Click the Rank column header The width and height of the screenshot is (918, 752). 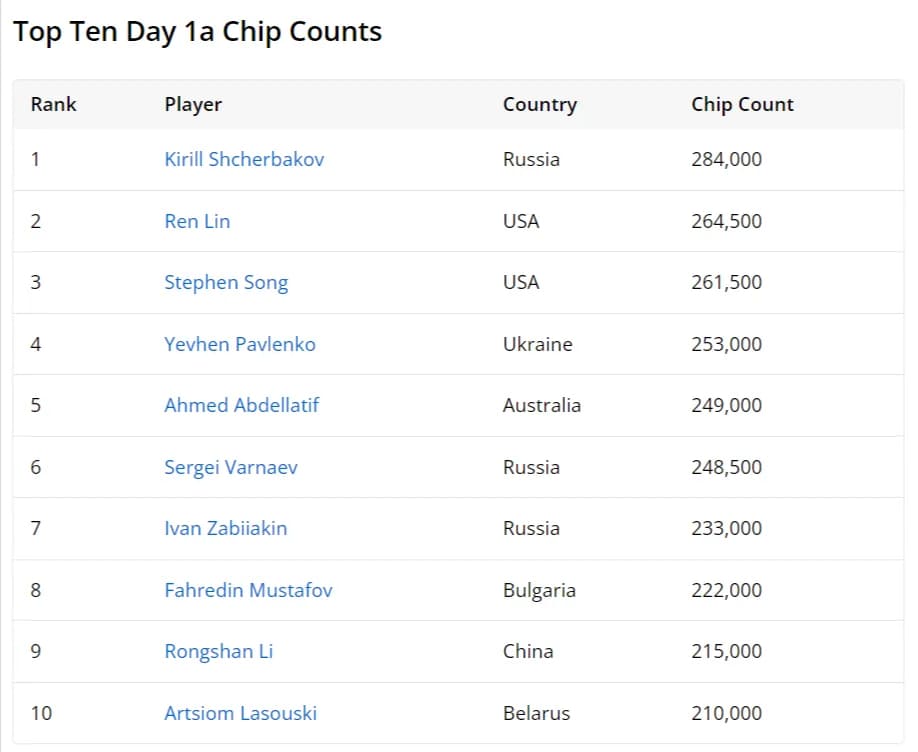(54, 104)
